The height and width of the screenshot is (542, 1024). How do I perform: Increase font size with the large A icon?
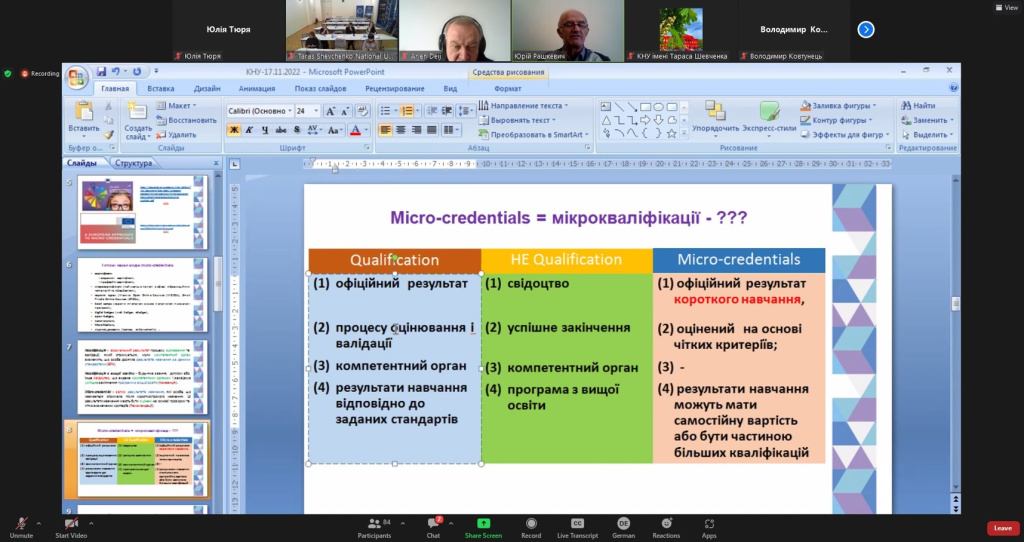pyautogui.click(x=330, y=111)
